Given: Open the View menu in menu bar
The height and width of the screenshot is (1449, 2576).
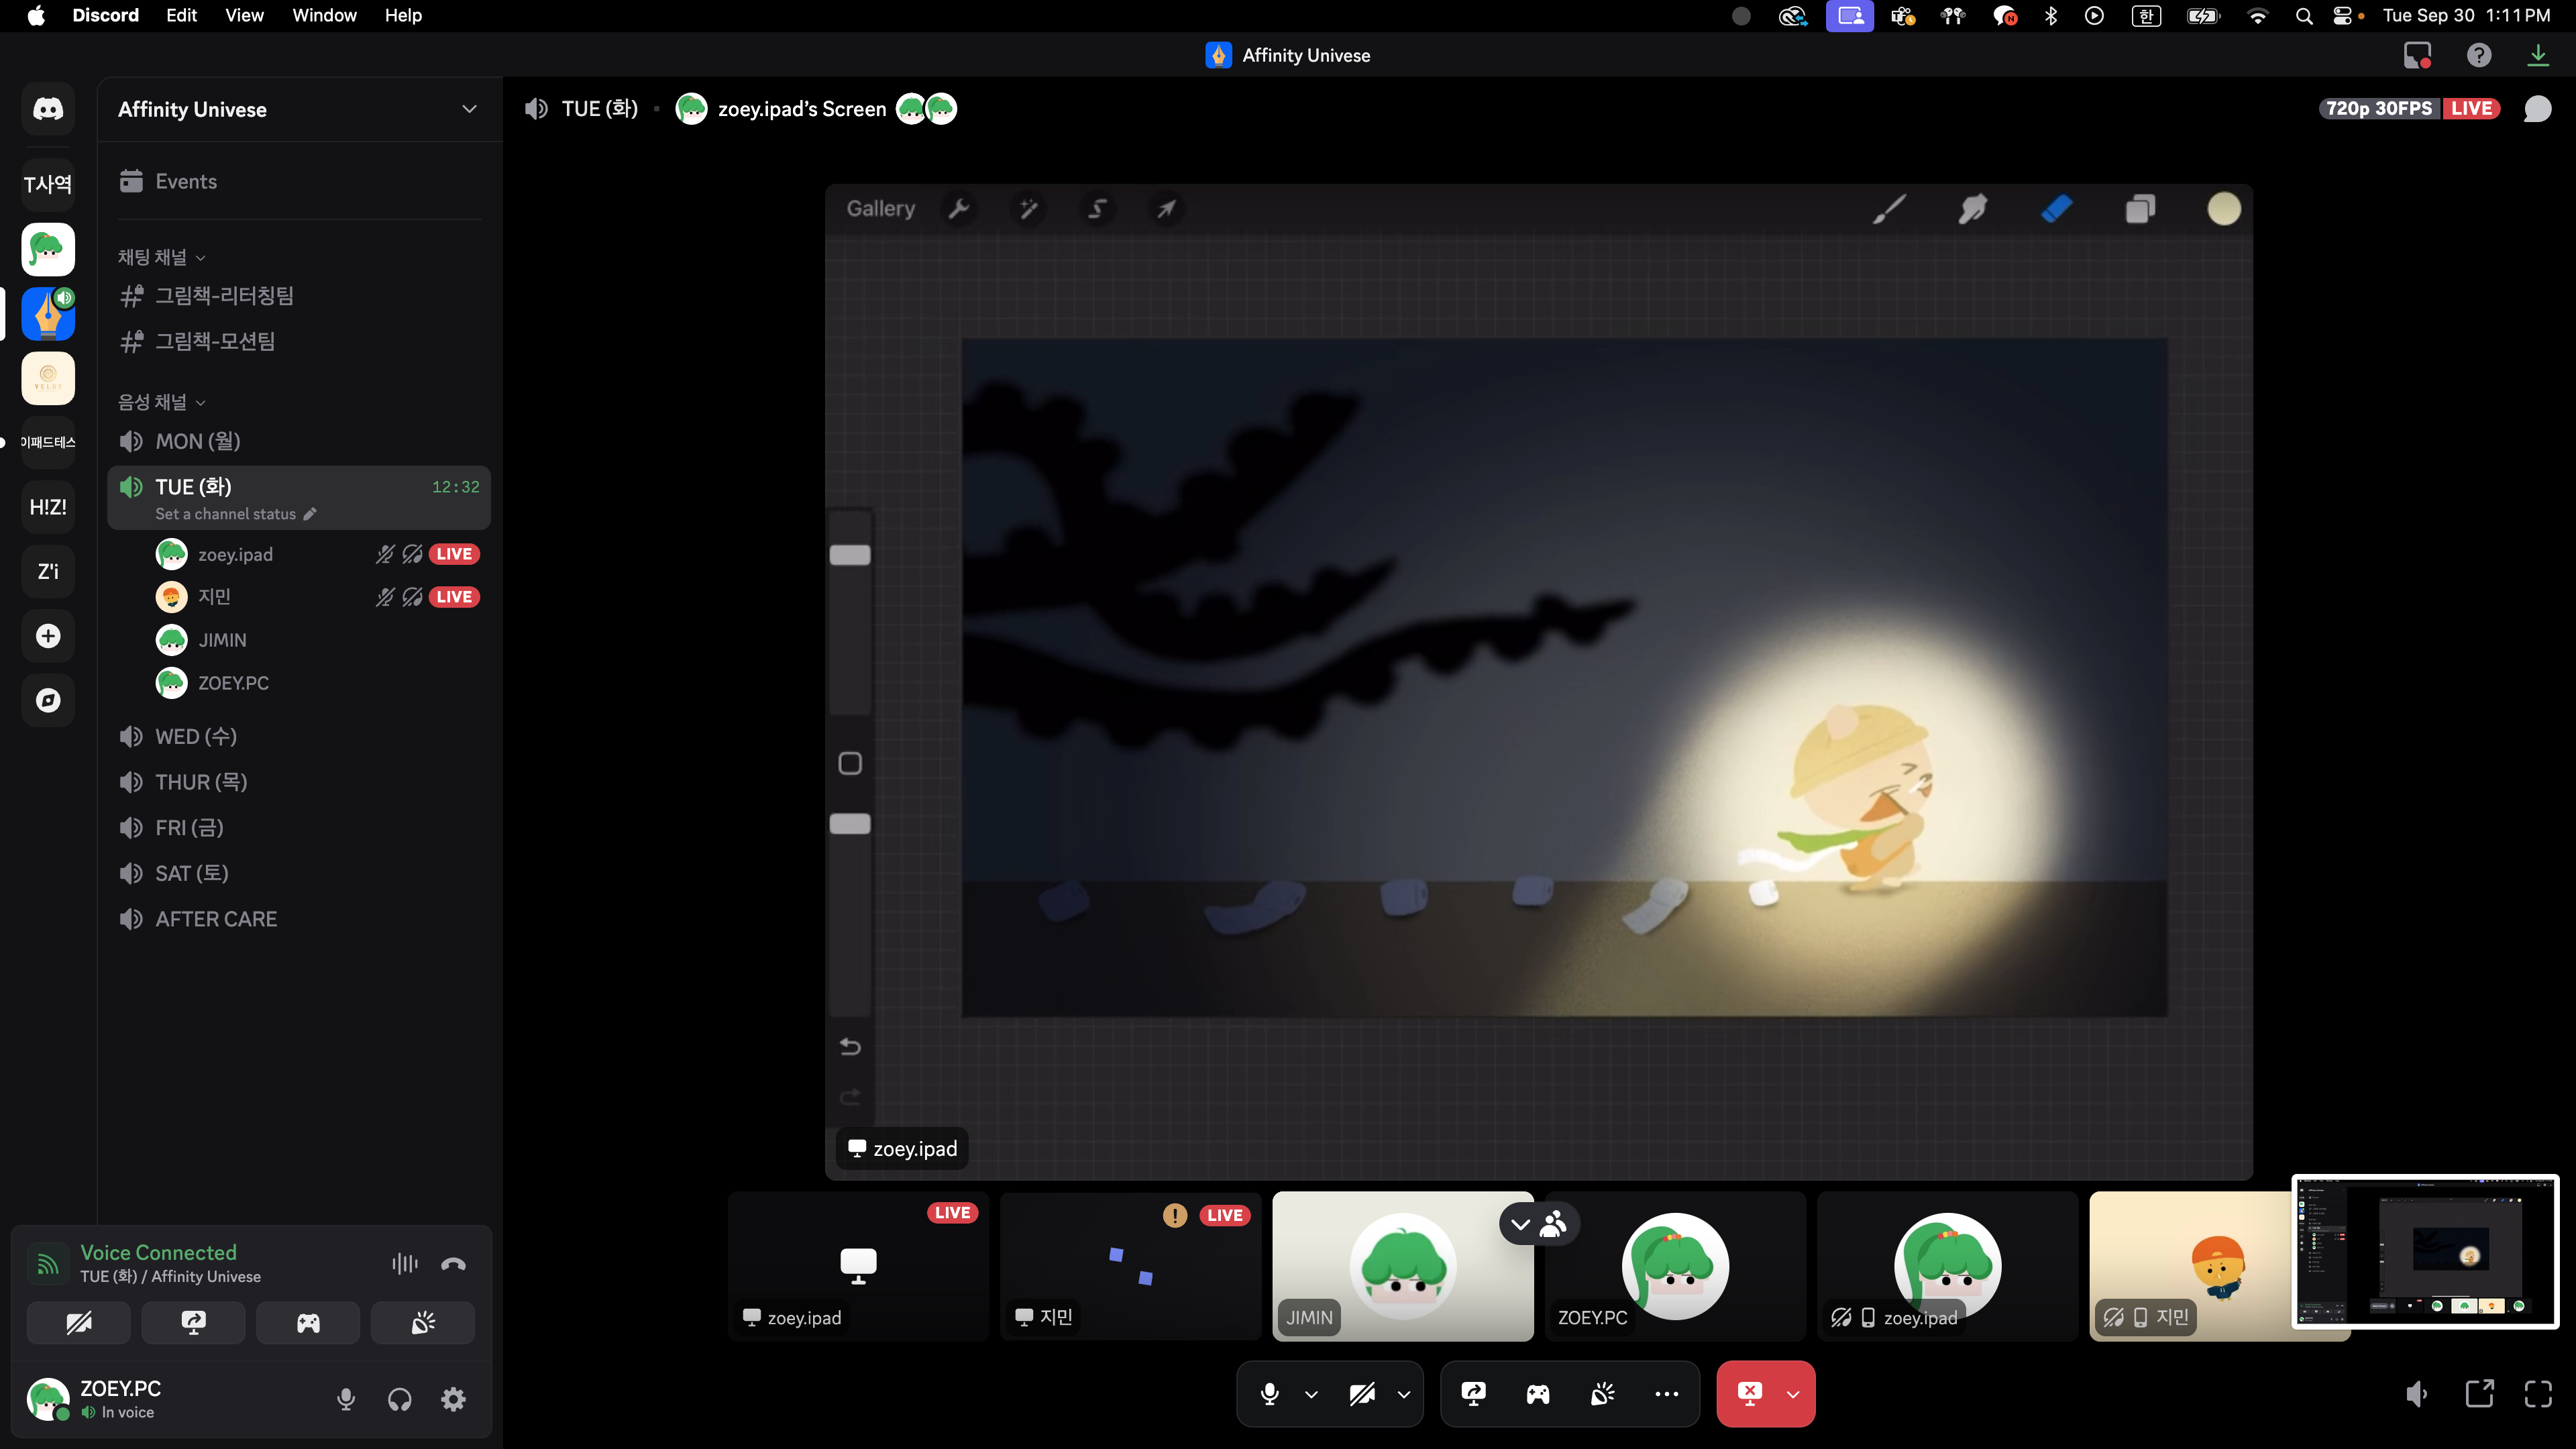Looking at the screenshot, I should click(x=244, y=15).
